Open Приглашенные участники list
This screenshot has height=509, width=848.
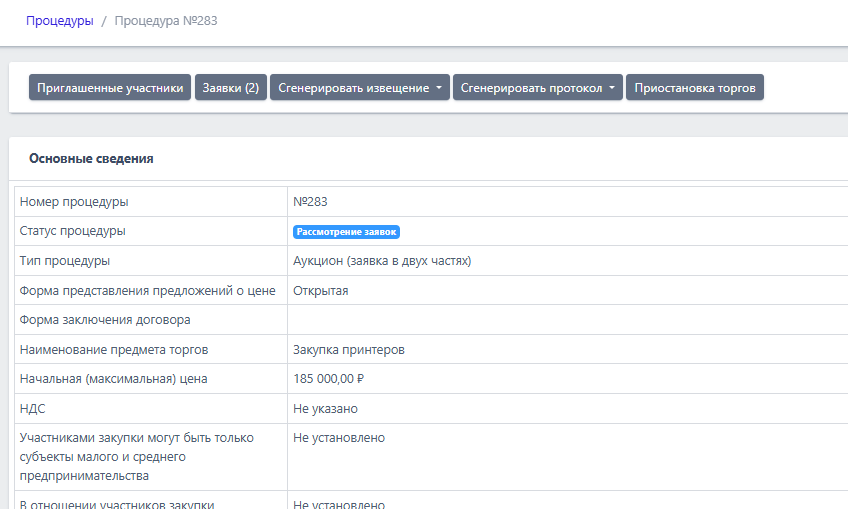[x=110, y=88]
